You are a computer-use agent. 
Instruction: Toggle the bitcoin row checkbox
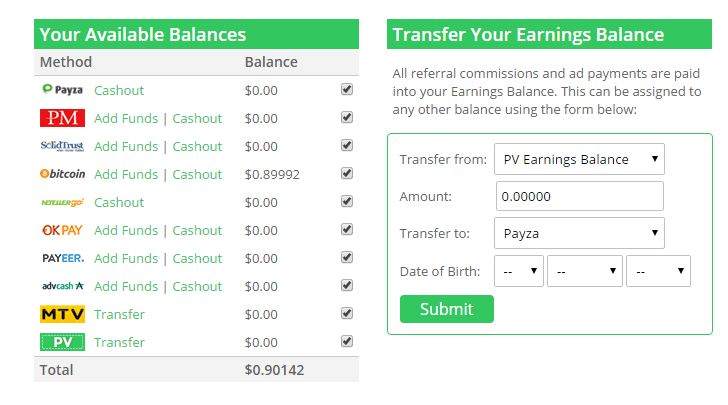pos(347,173)
